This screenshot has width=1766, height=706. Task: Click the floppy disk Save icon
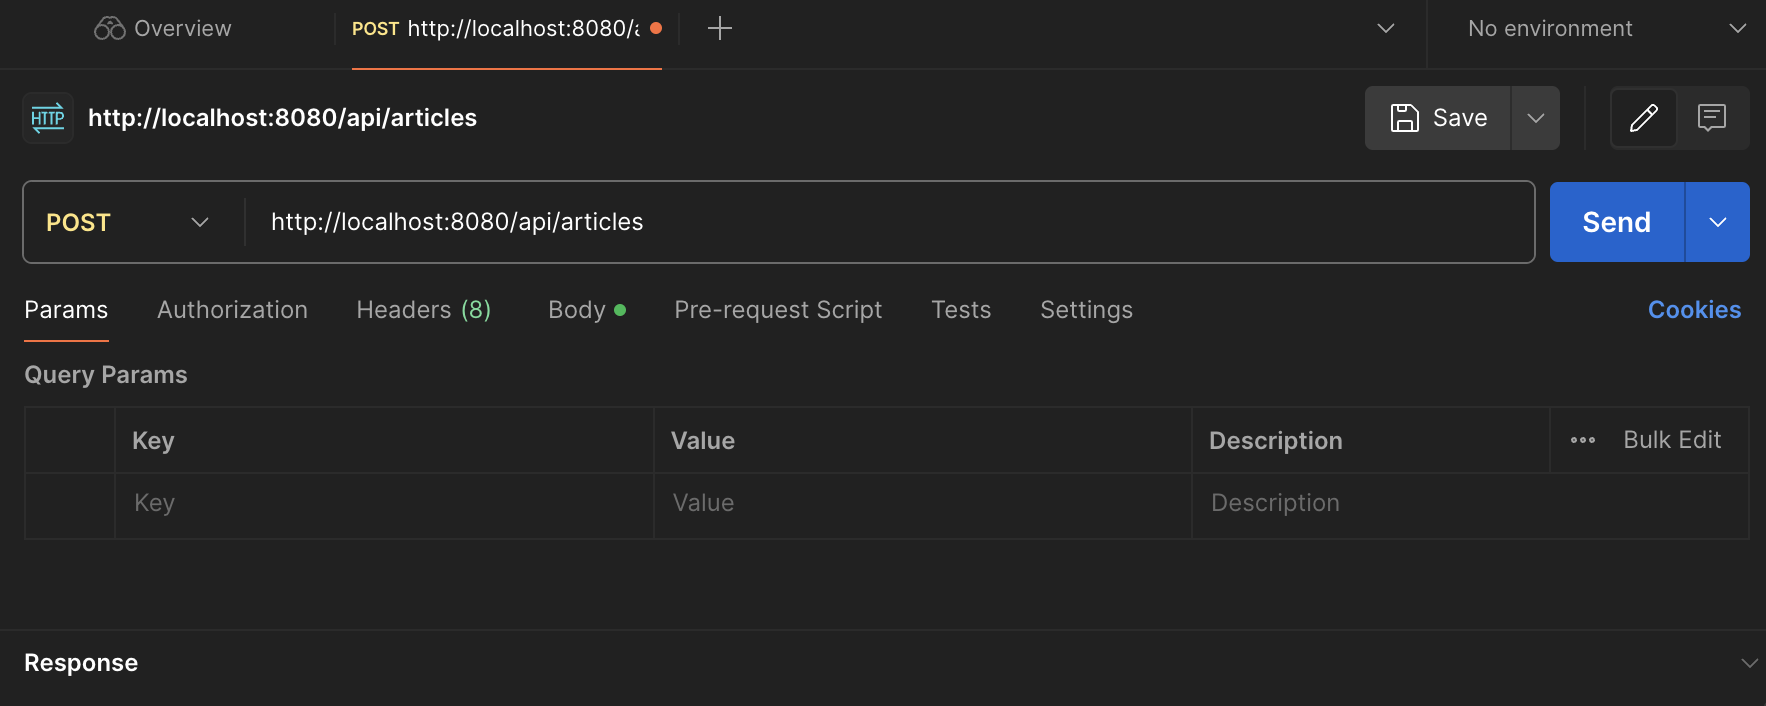pos(1405,118)
